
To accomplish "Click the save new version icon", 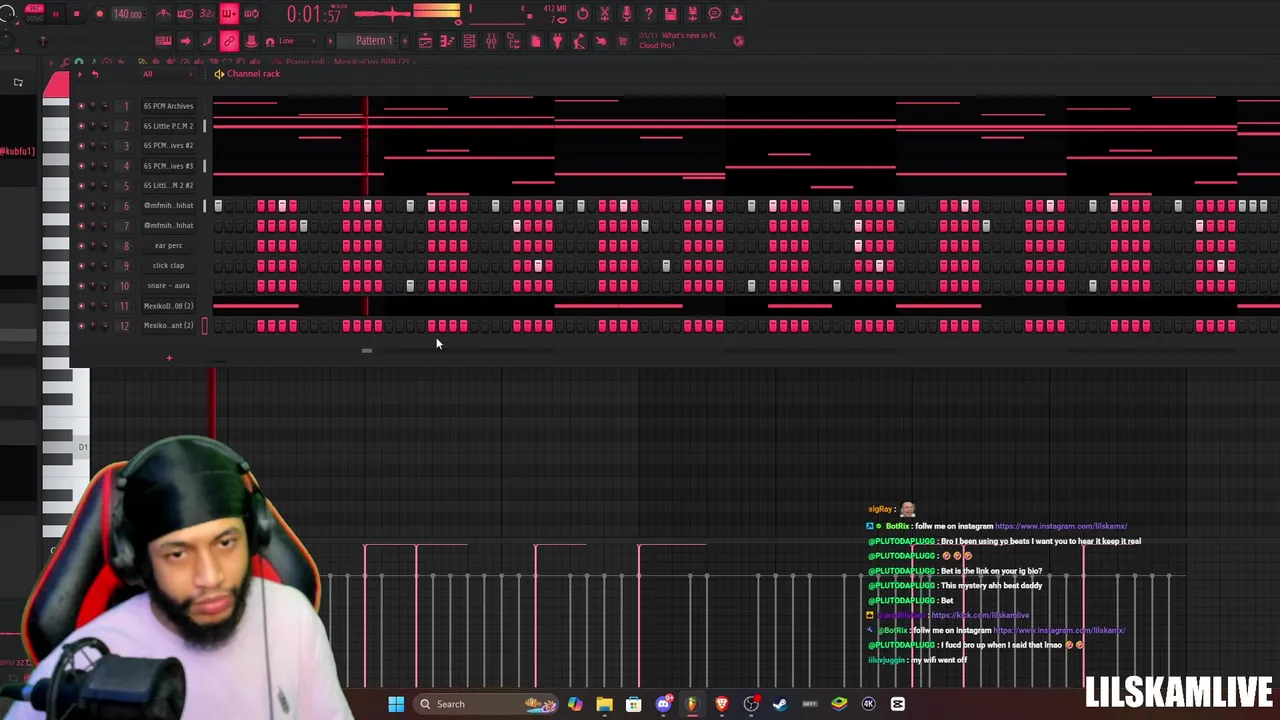I will pos(692,14).
